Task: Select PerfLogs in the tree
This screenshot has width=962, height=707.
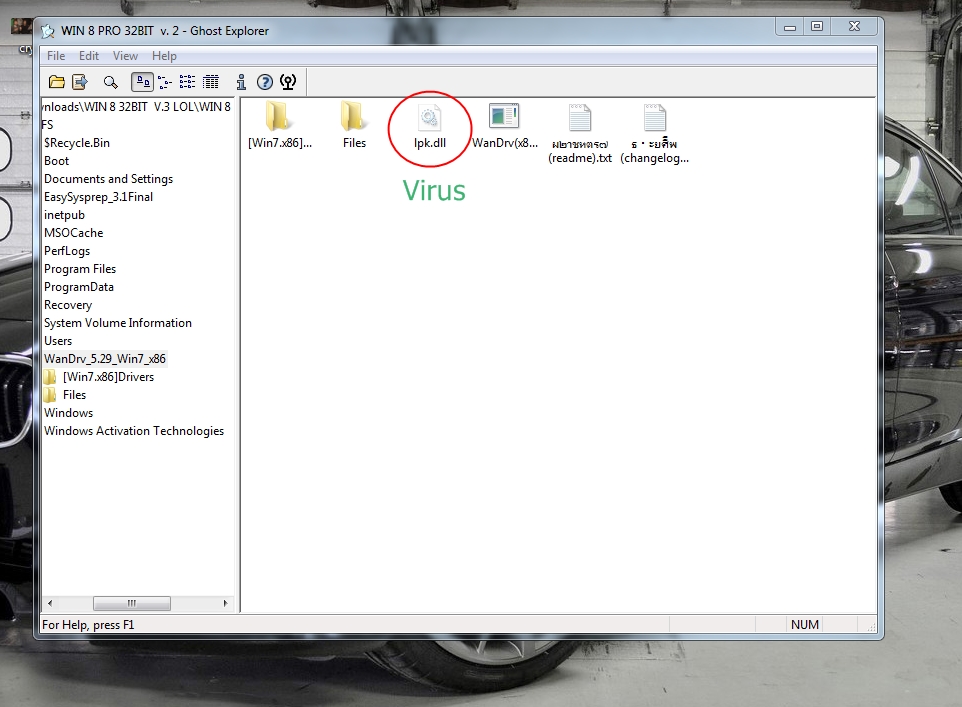Action: click(67, 251)
